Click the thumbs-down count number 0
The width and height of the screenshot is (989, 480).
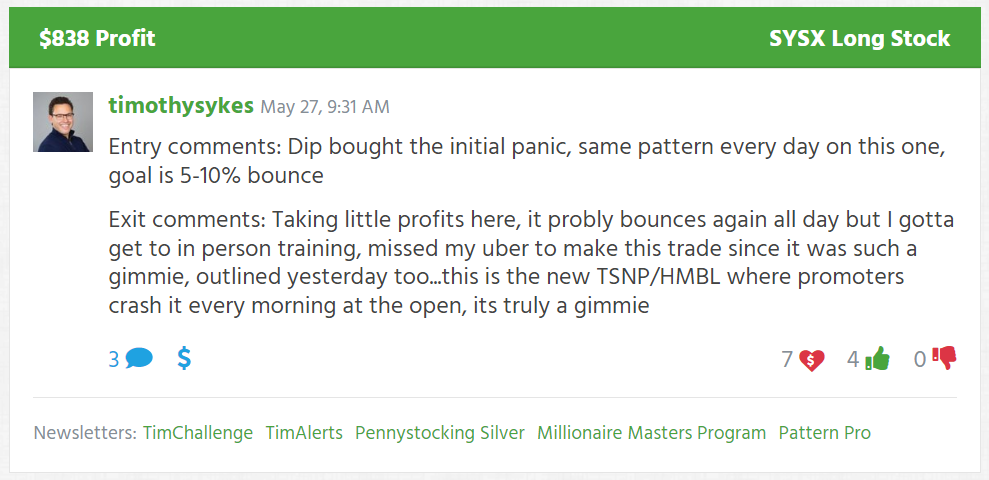(x=920, y=360)
